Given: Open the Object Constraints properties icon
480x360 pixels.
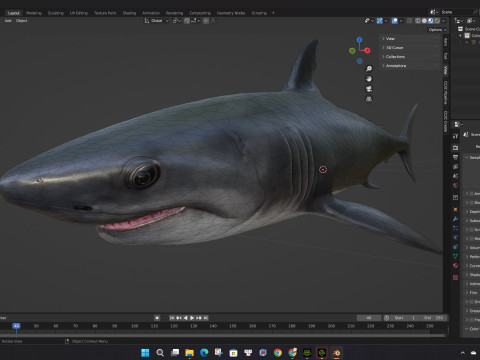Looking at the screenshot, I should (455, 247).
